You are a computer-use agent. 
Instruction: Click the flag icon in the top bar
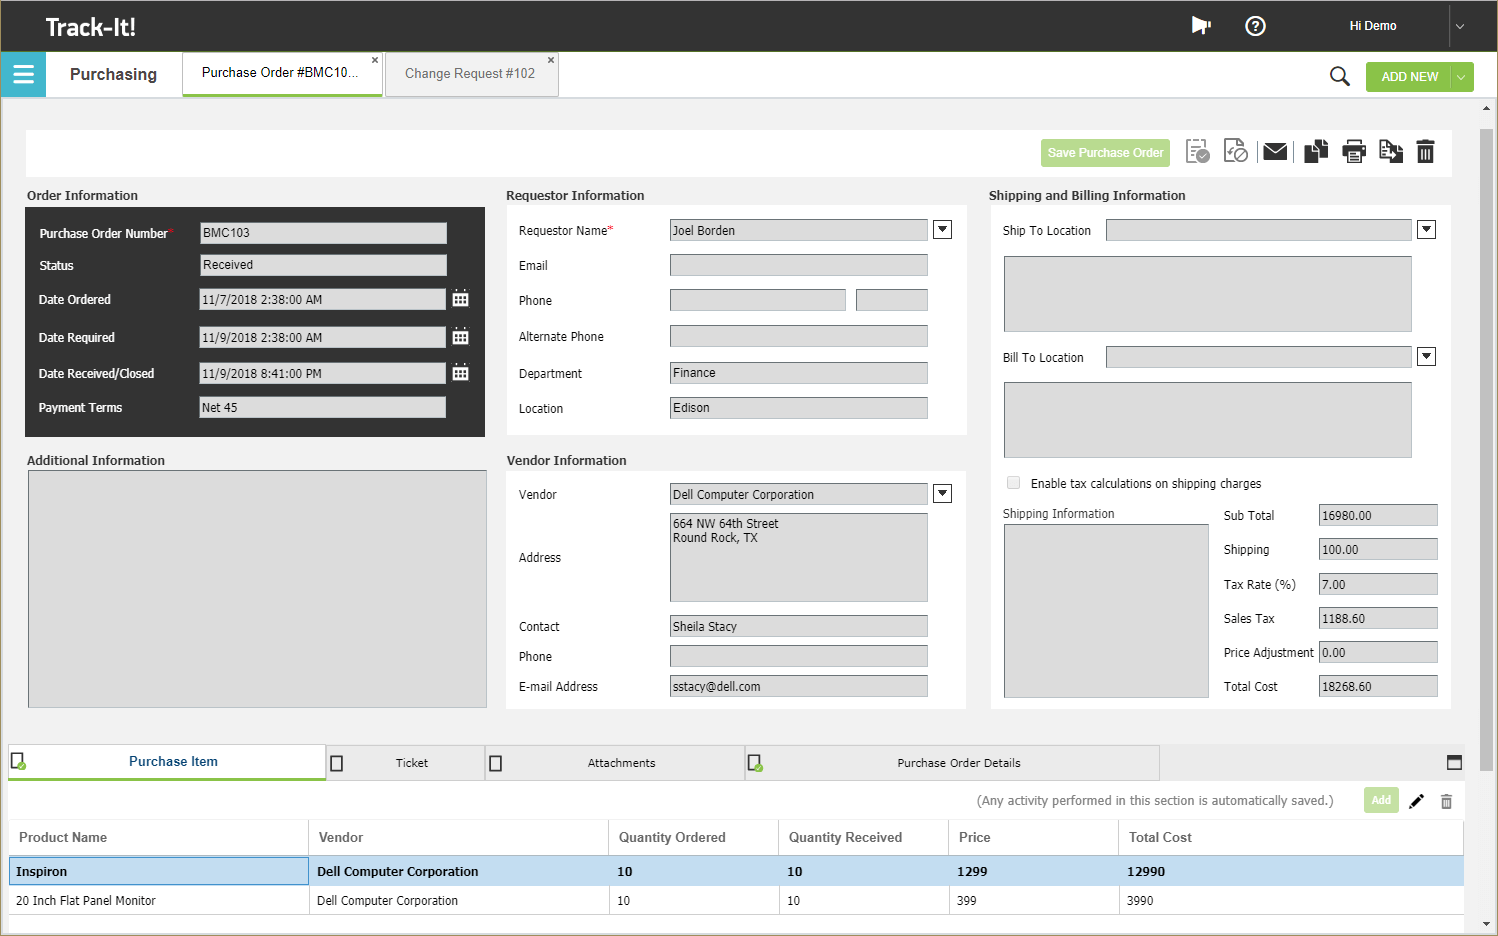pyautogui.click(x=1200, y=26)
